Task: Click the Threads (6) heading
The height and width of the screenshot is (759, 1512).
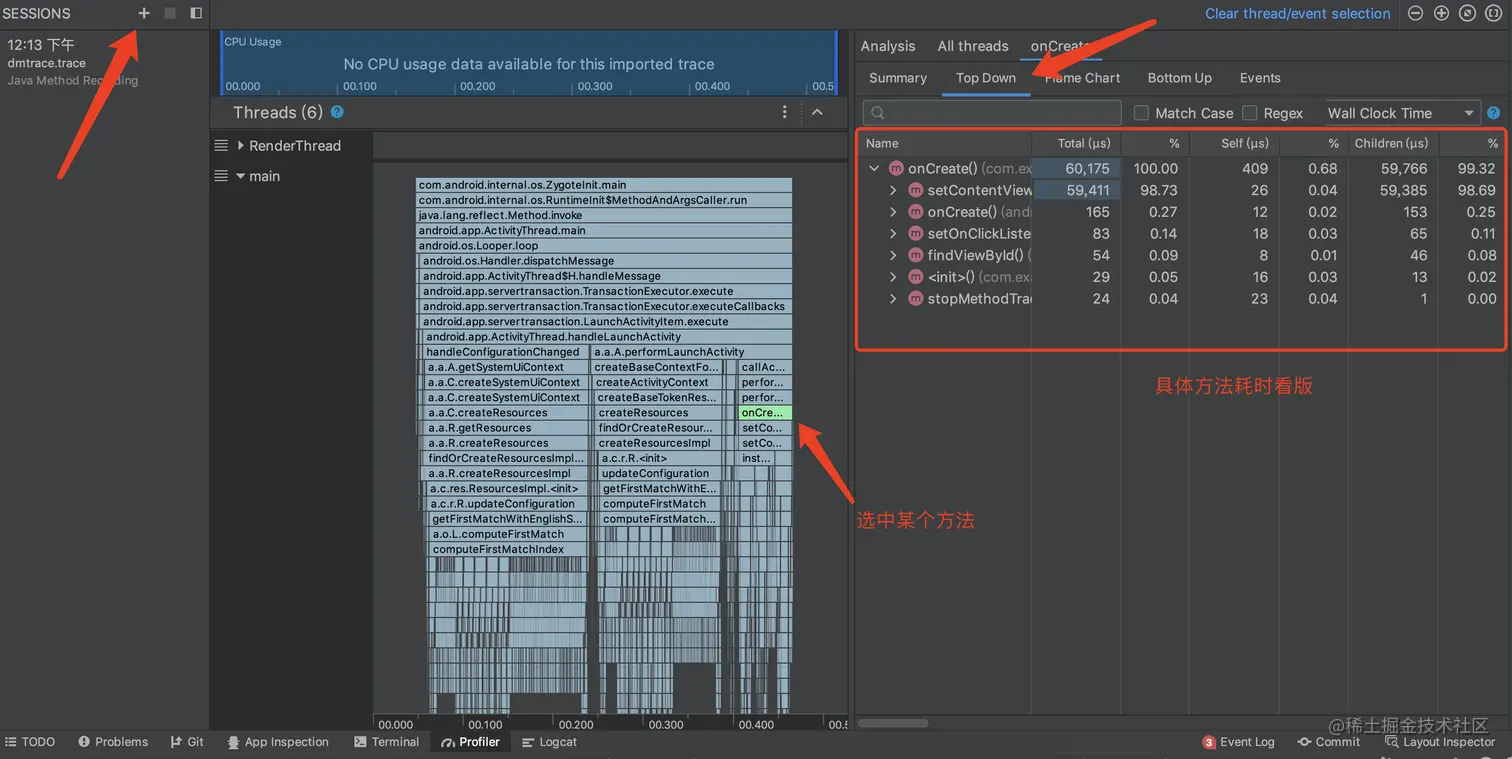Action: (278, 112)
